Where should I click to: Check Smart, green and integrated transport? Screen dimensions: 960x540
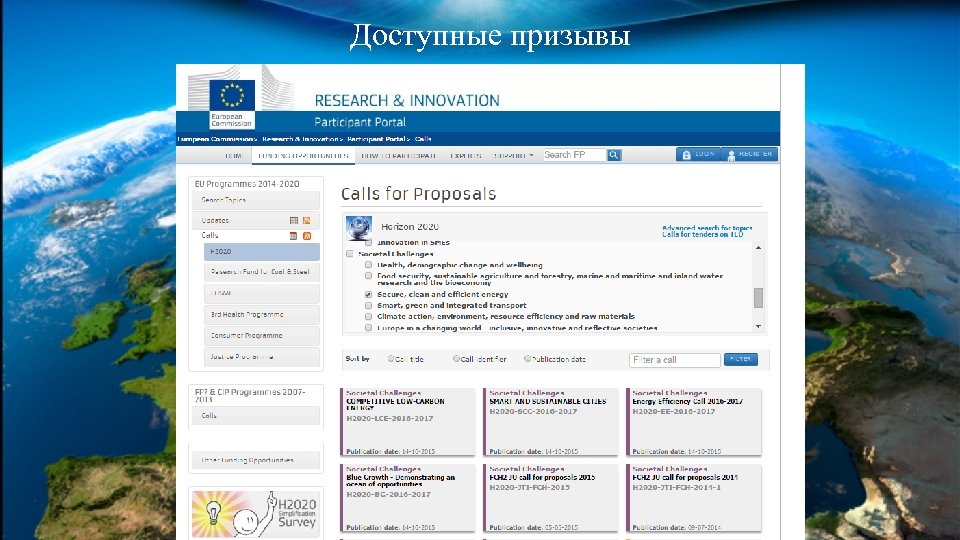(369, 306)
